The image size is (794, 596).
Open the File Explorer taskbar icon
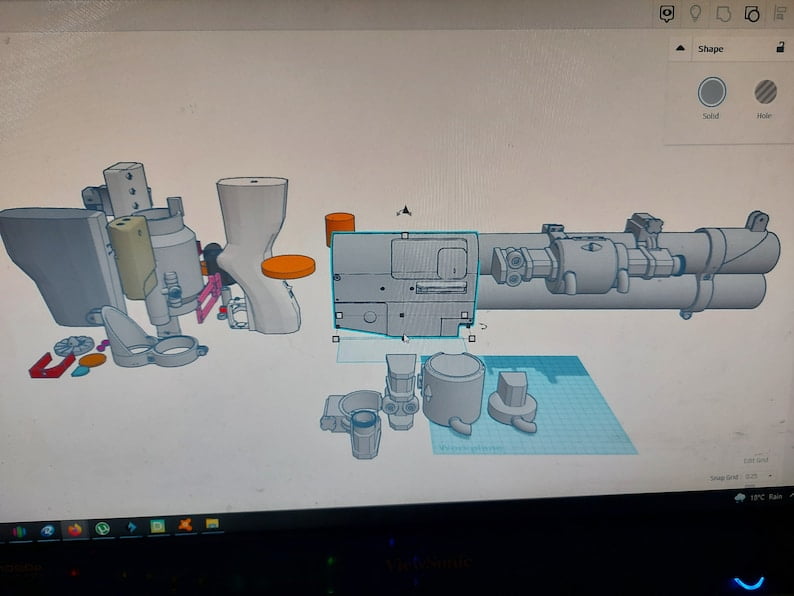coord(212,524)
